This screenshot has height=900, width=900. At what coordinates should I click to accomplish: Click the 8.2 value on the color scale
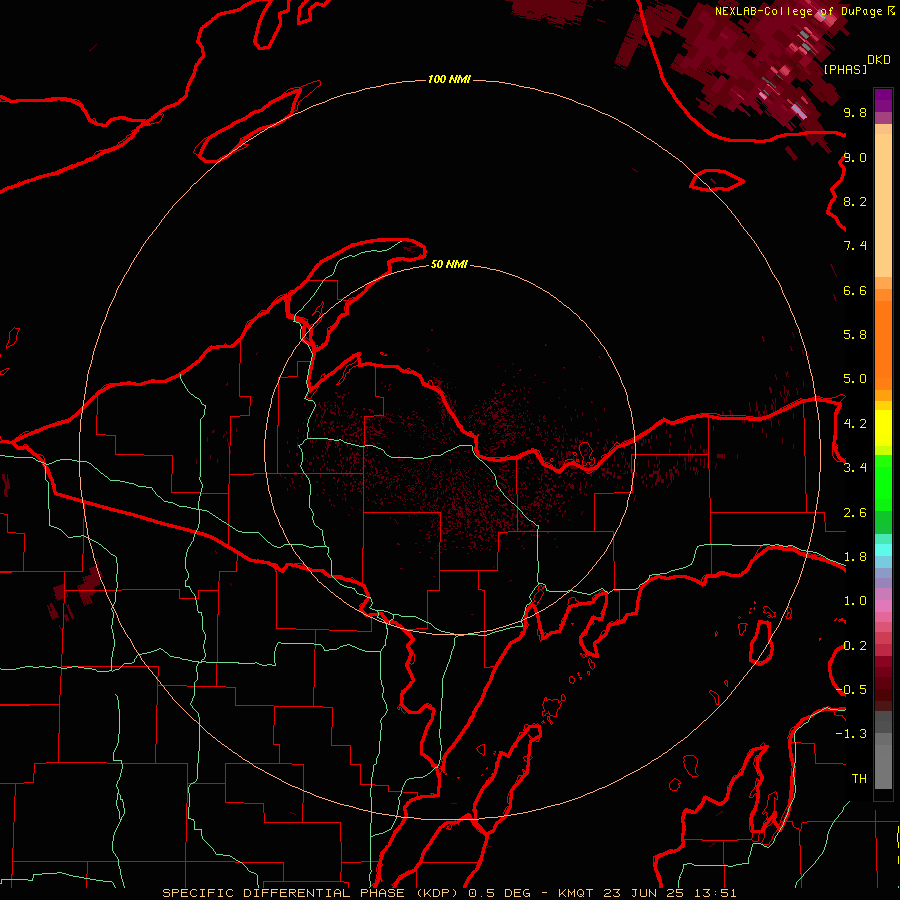click(x=855, y=201)
